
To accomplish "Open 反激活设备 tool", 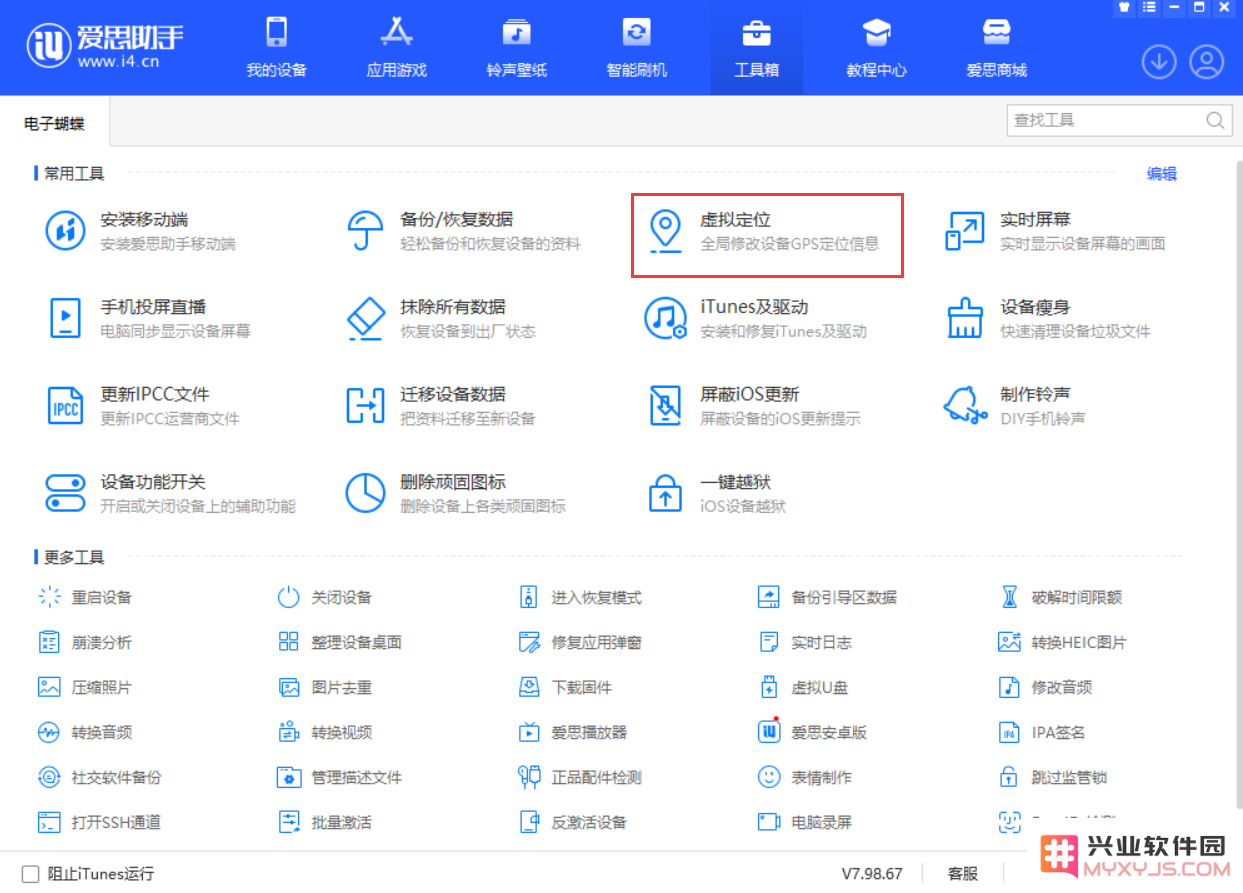I will click(x=573, y=822).
